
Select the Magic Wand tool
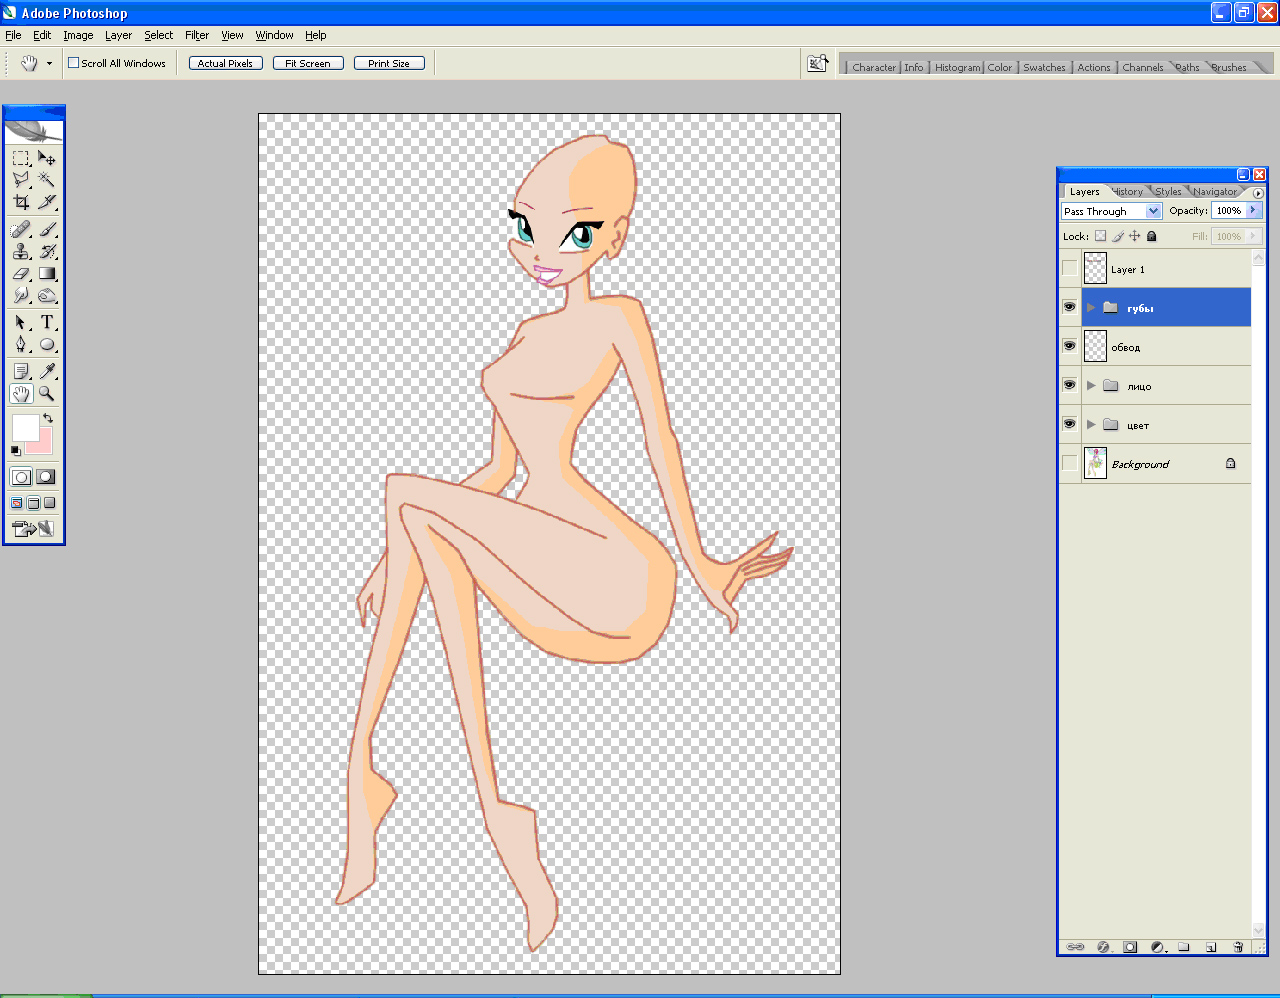[x=47, y=180]
